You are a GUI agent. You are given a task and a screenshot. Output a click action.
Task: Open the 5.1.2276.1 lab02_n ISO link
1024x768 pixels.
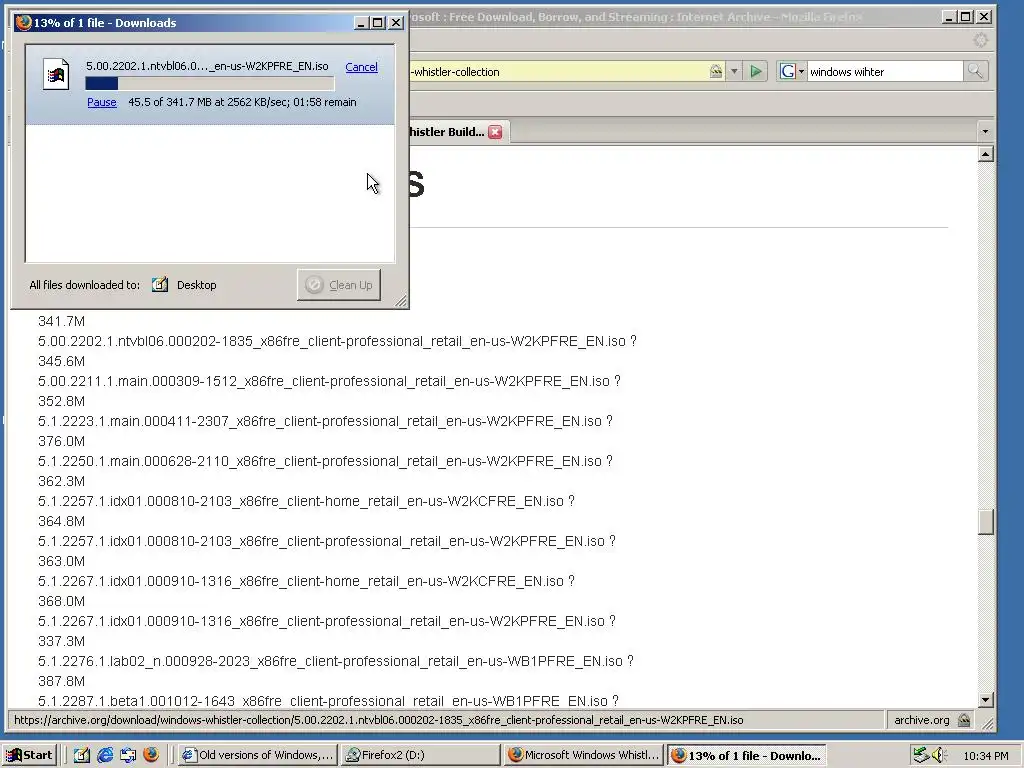pyautogui.click(x=330, y=661)
